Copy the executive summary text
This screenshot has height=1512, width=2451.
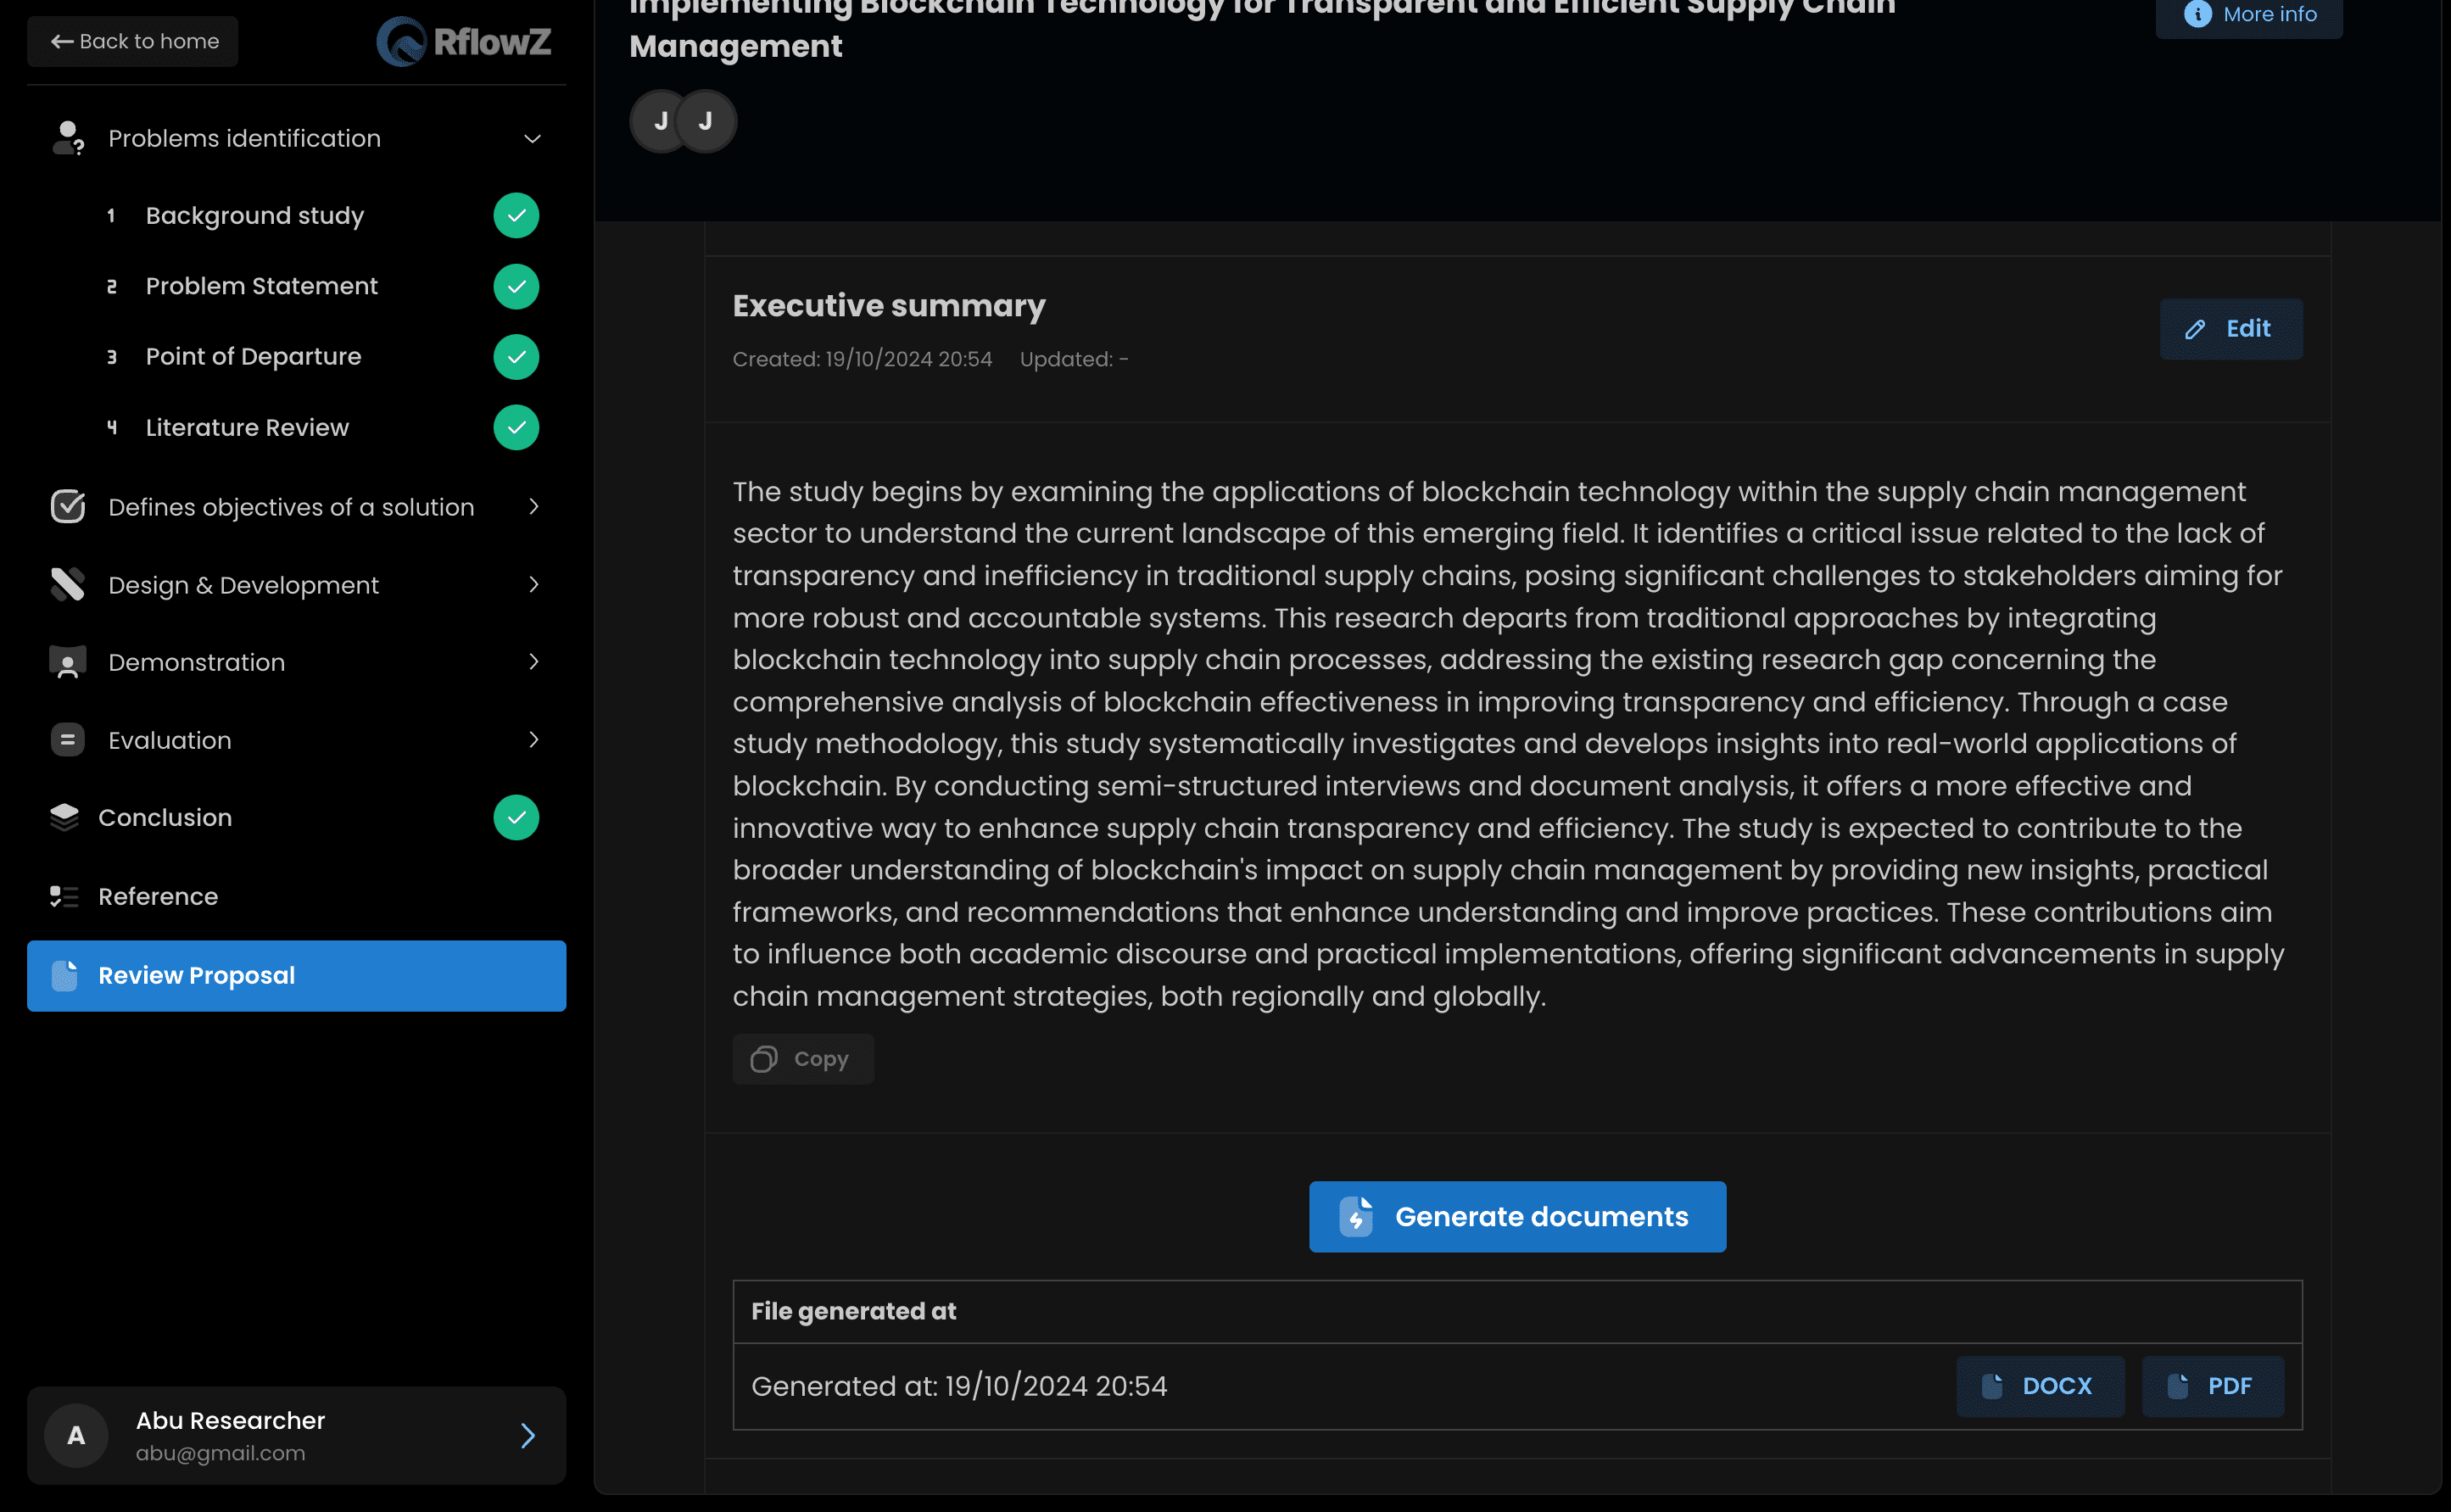[x=802, y=1059]
